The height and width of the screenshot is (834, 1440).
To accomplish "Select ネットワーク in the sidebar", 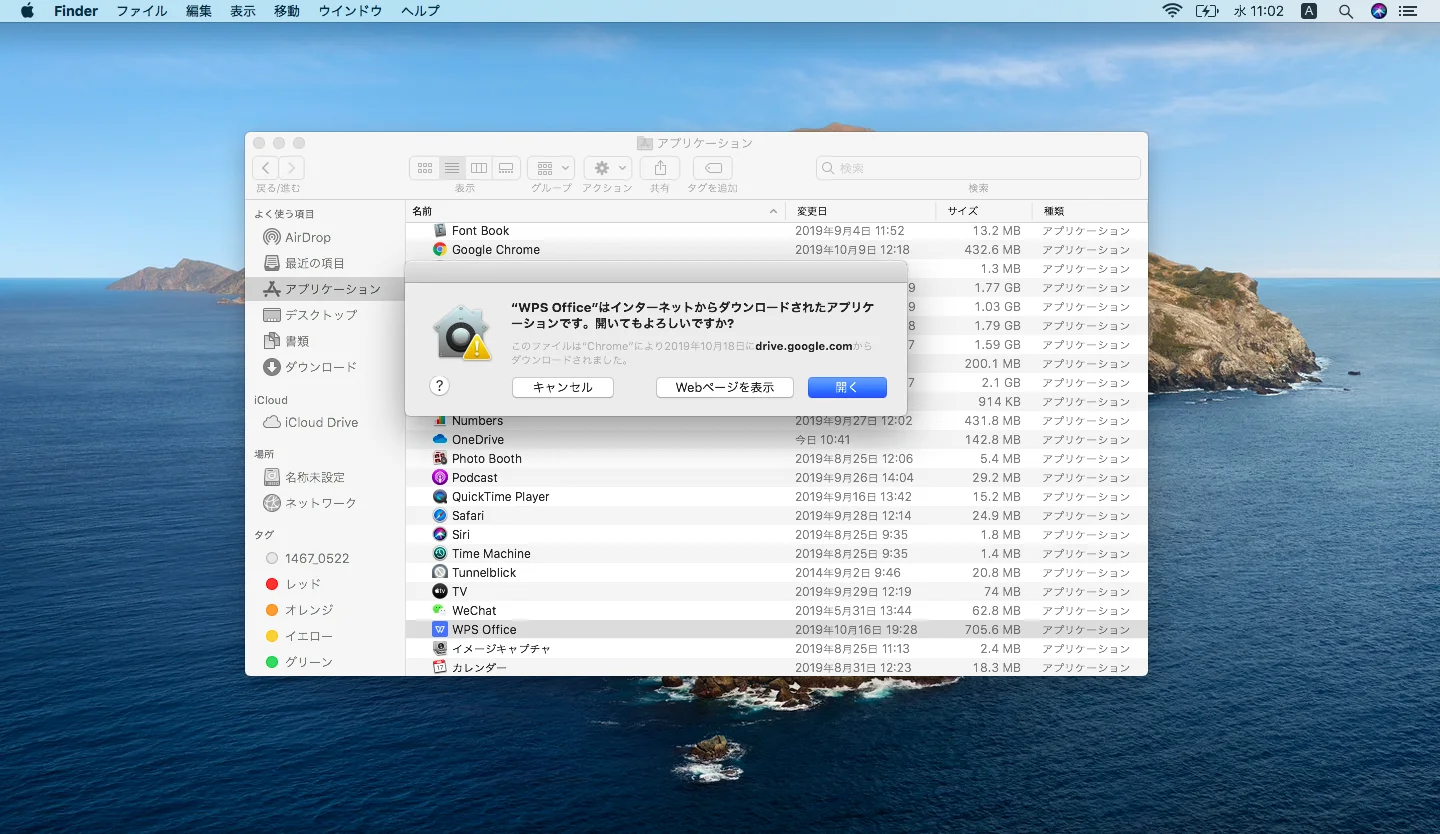I will tap(325, 503).
